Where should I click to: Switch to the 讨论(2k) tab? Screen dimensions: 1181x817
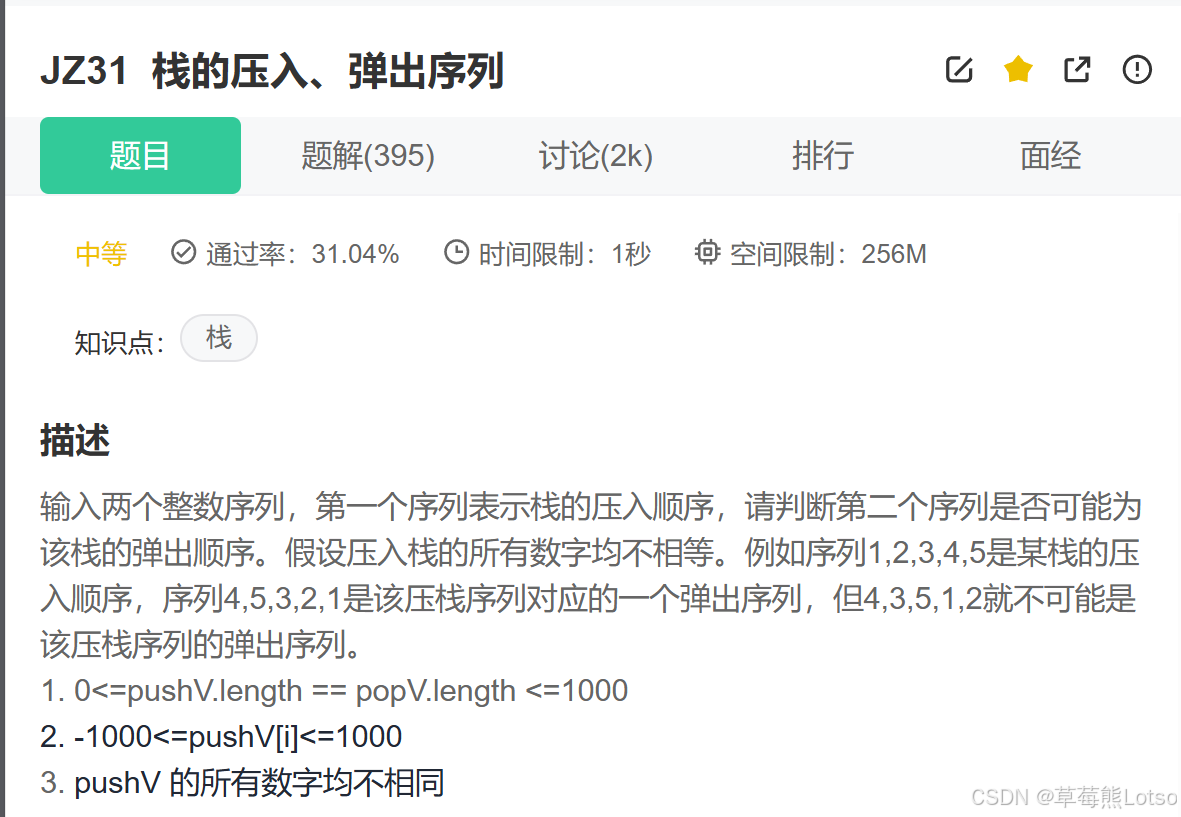(595, 155)
